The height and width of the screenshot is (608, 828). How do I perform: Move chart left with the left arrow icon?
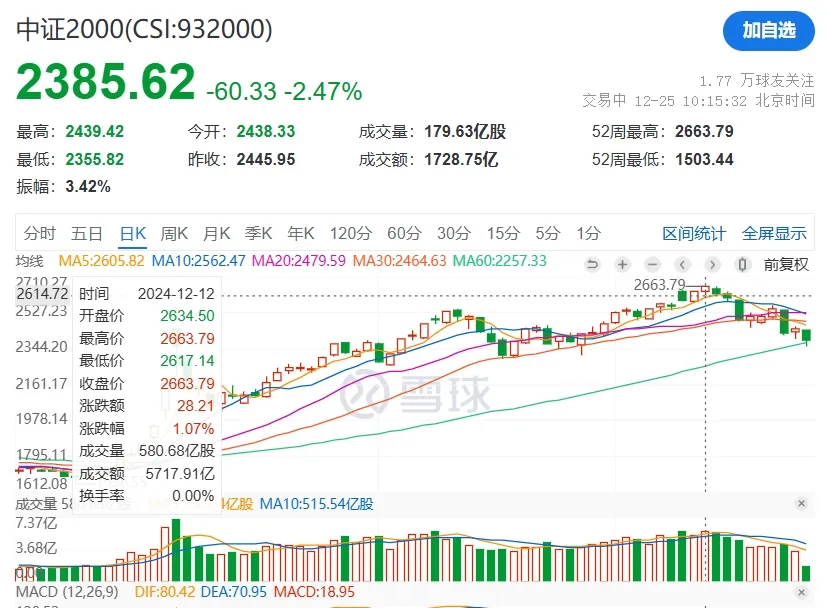(x=682, y=264)
